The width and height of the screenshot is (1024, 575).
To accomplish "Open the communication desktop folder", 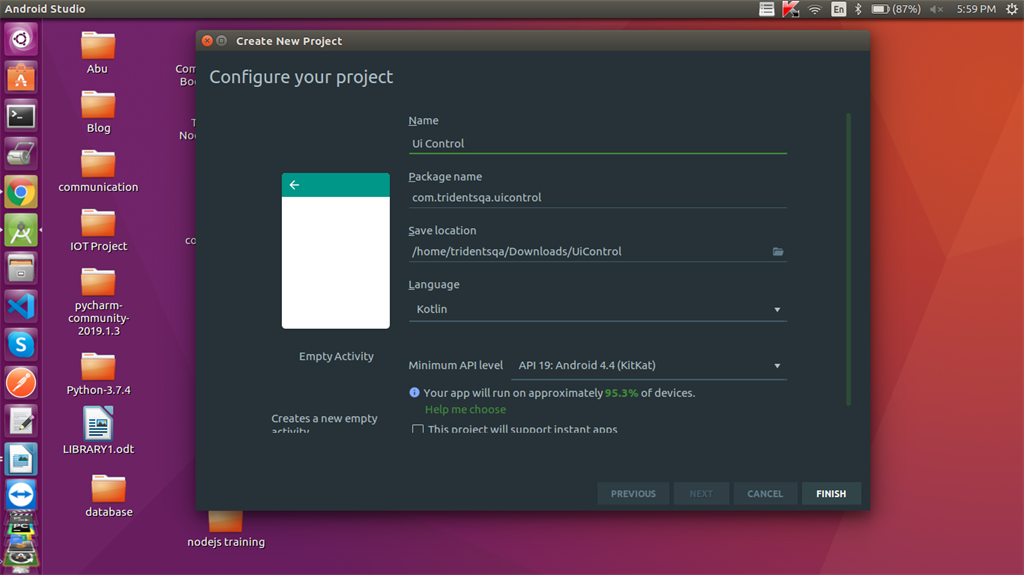I will pyautogui.click(x=98, y=171).
